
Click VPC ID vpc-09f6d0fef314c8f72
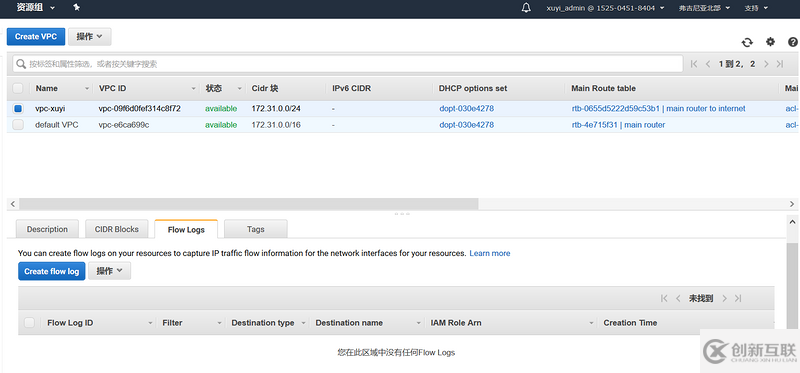pos(140,108)
